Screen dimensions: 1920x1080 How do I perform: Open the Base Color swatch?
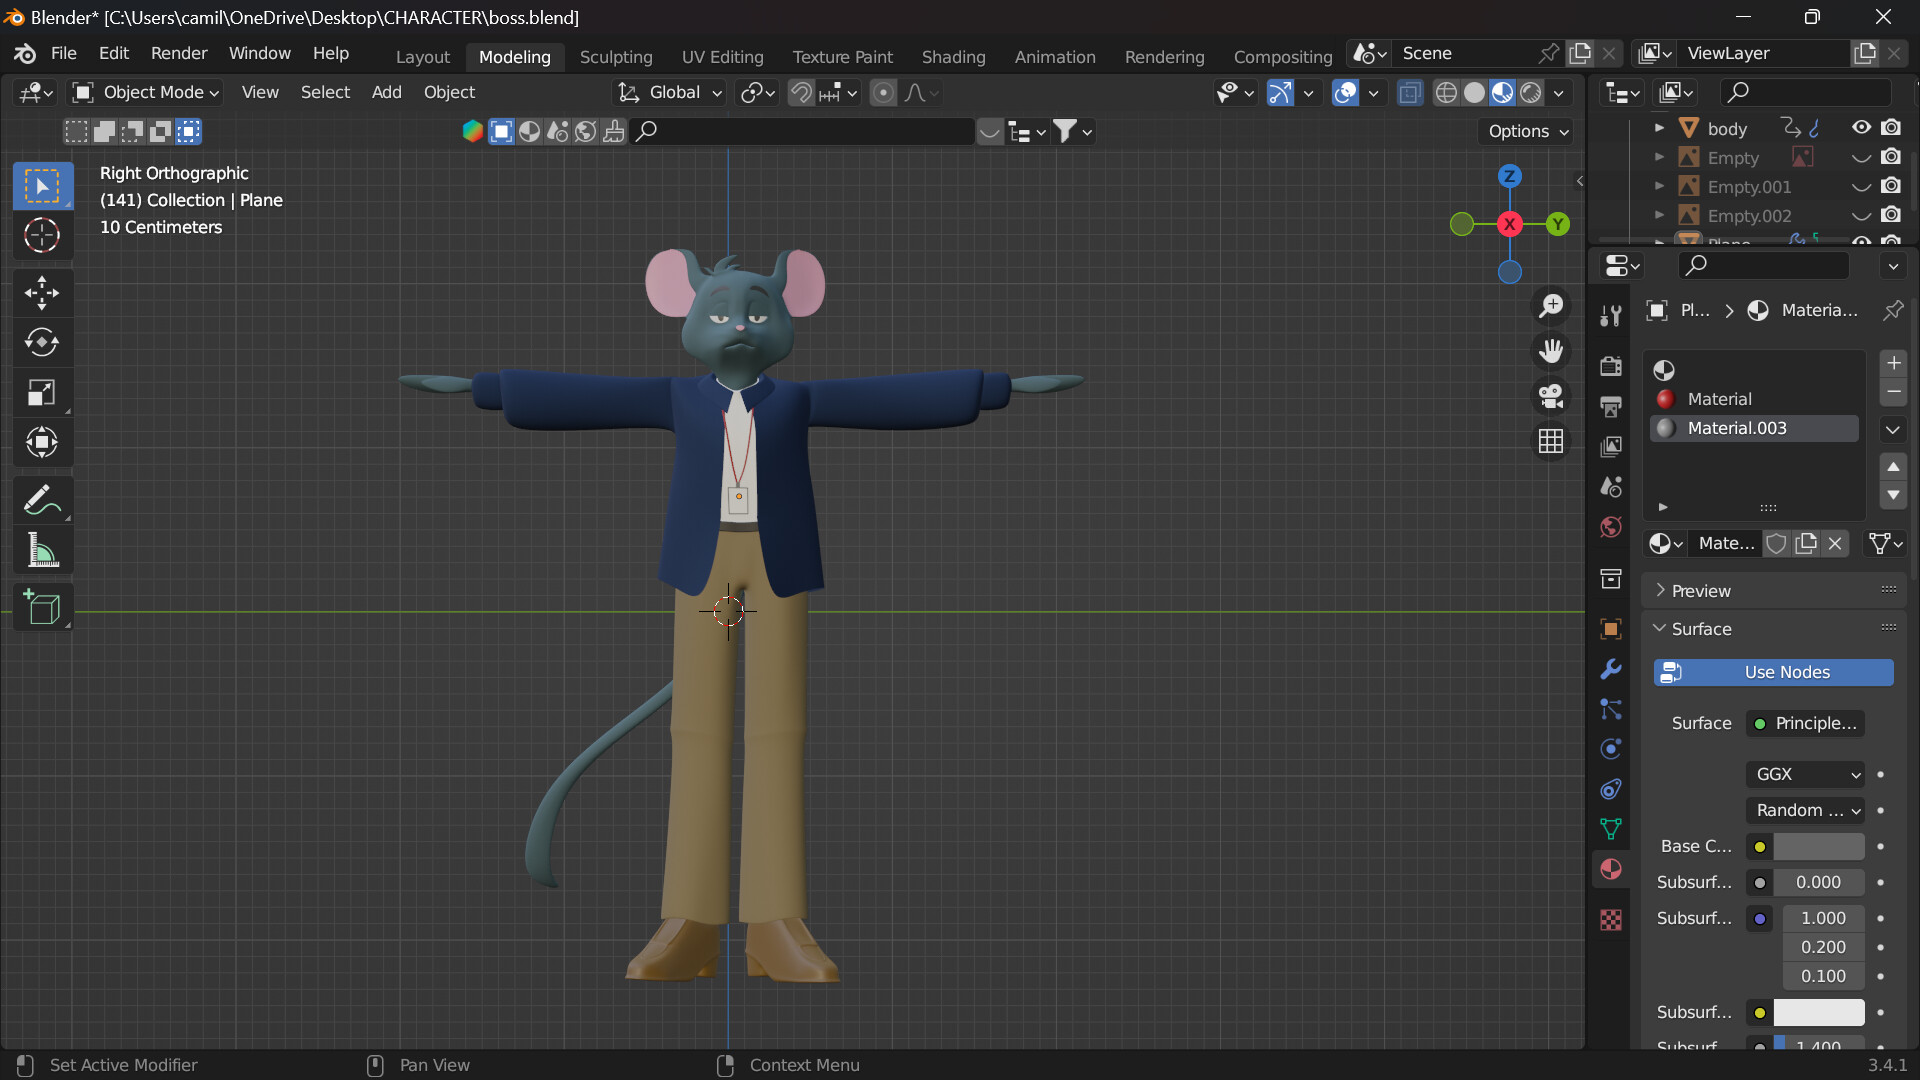[x=1820, y=846]
